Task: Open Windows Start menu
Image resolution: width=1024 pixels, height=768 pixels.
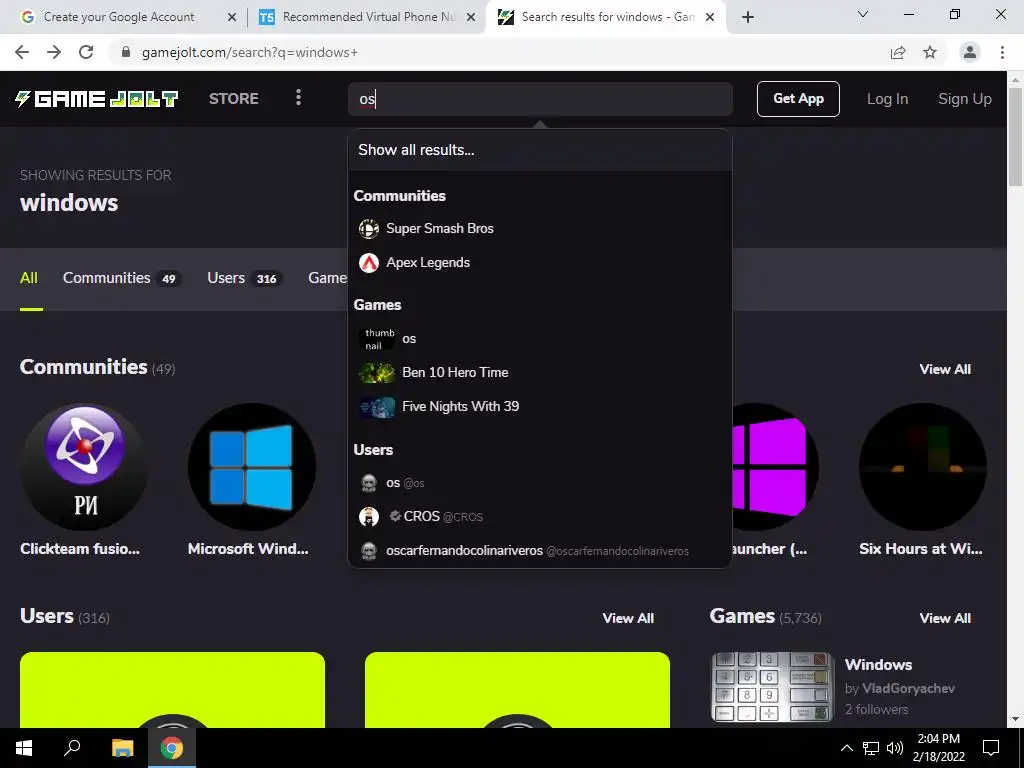Action: point(24,748)
